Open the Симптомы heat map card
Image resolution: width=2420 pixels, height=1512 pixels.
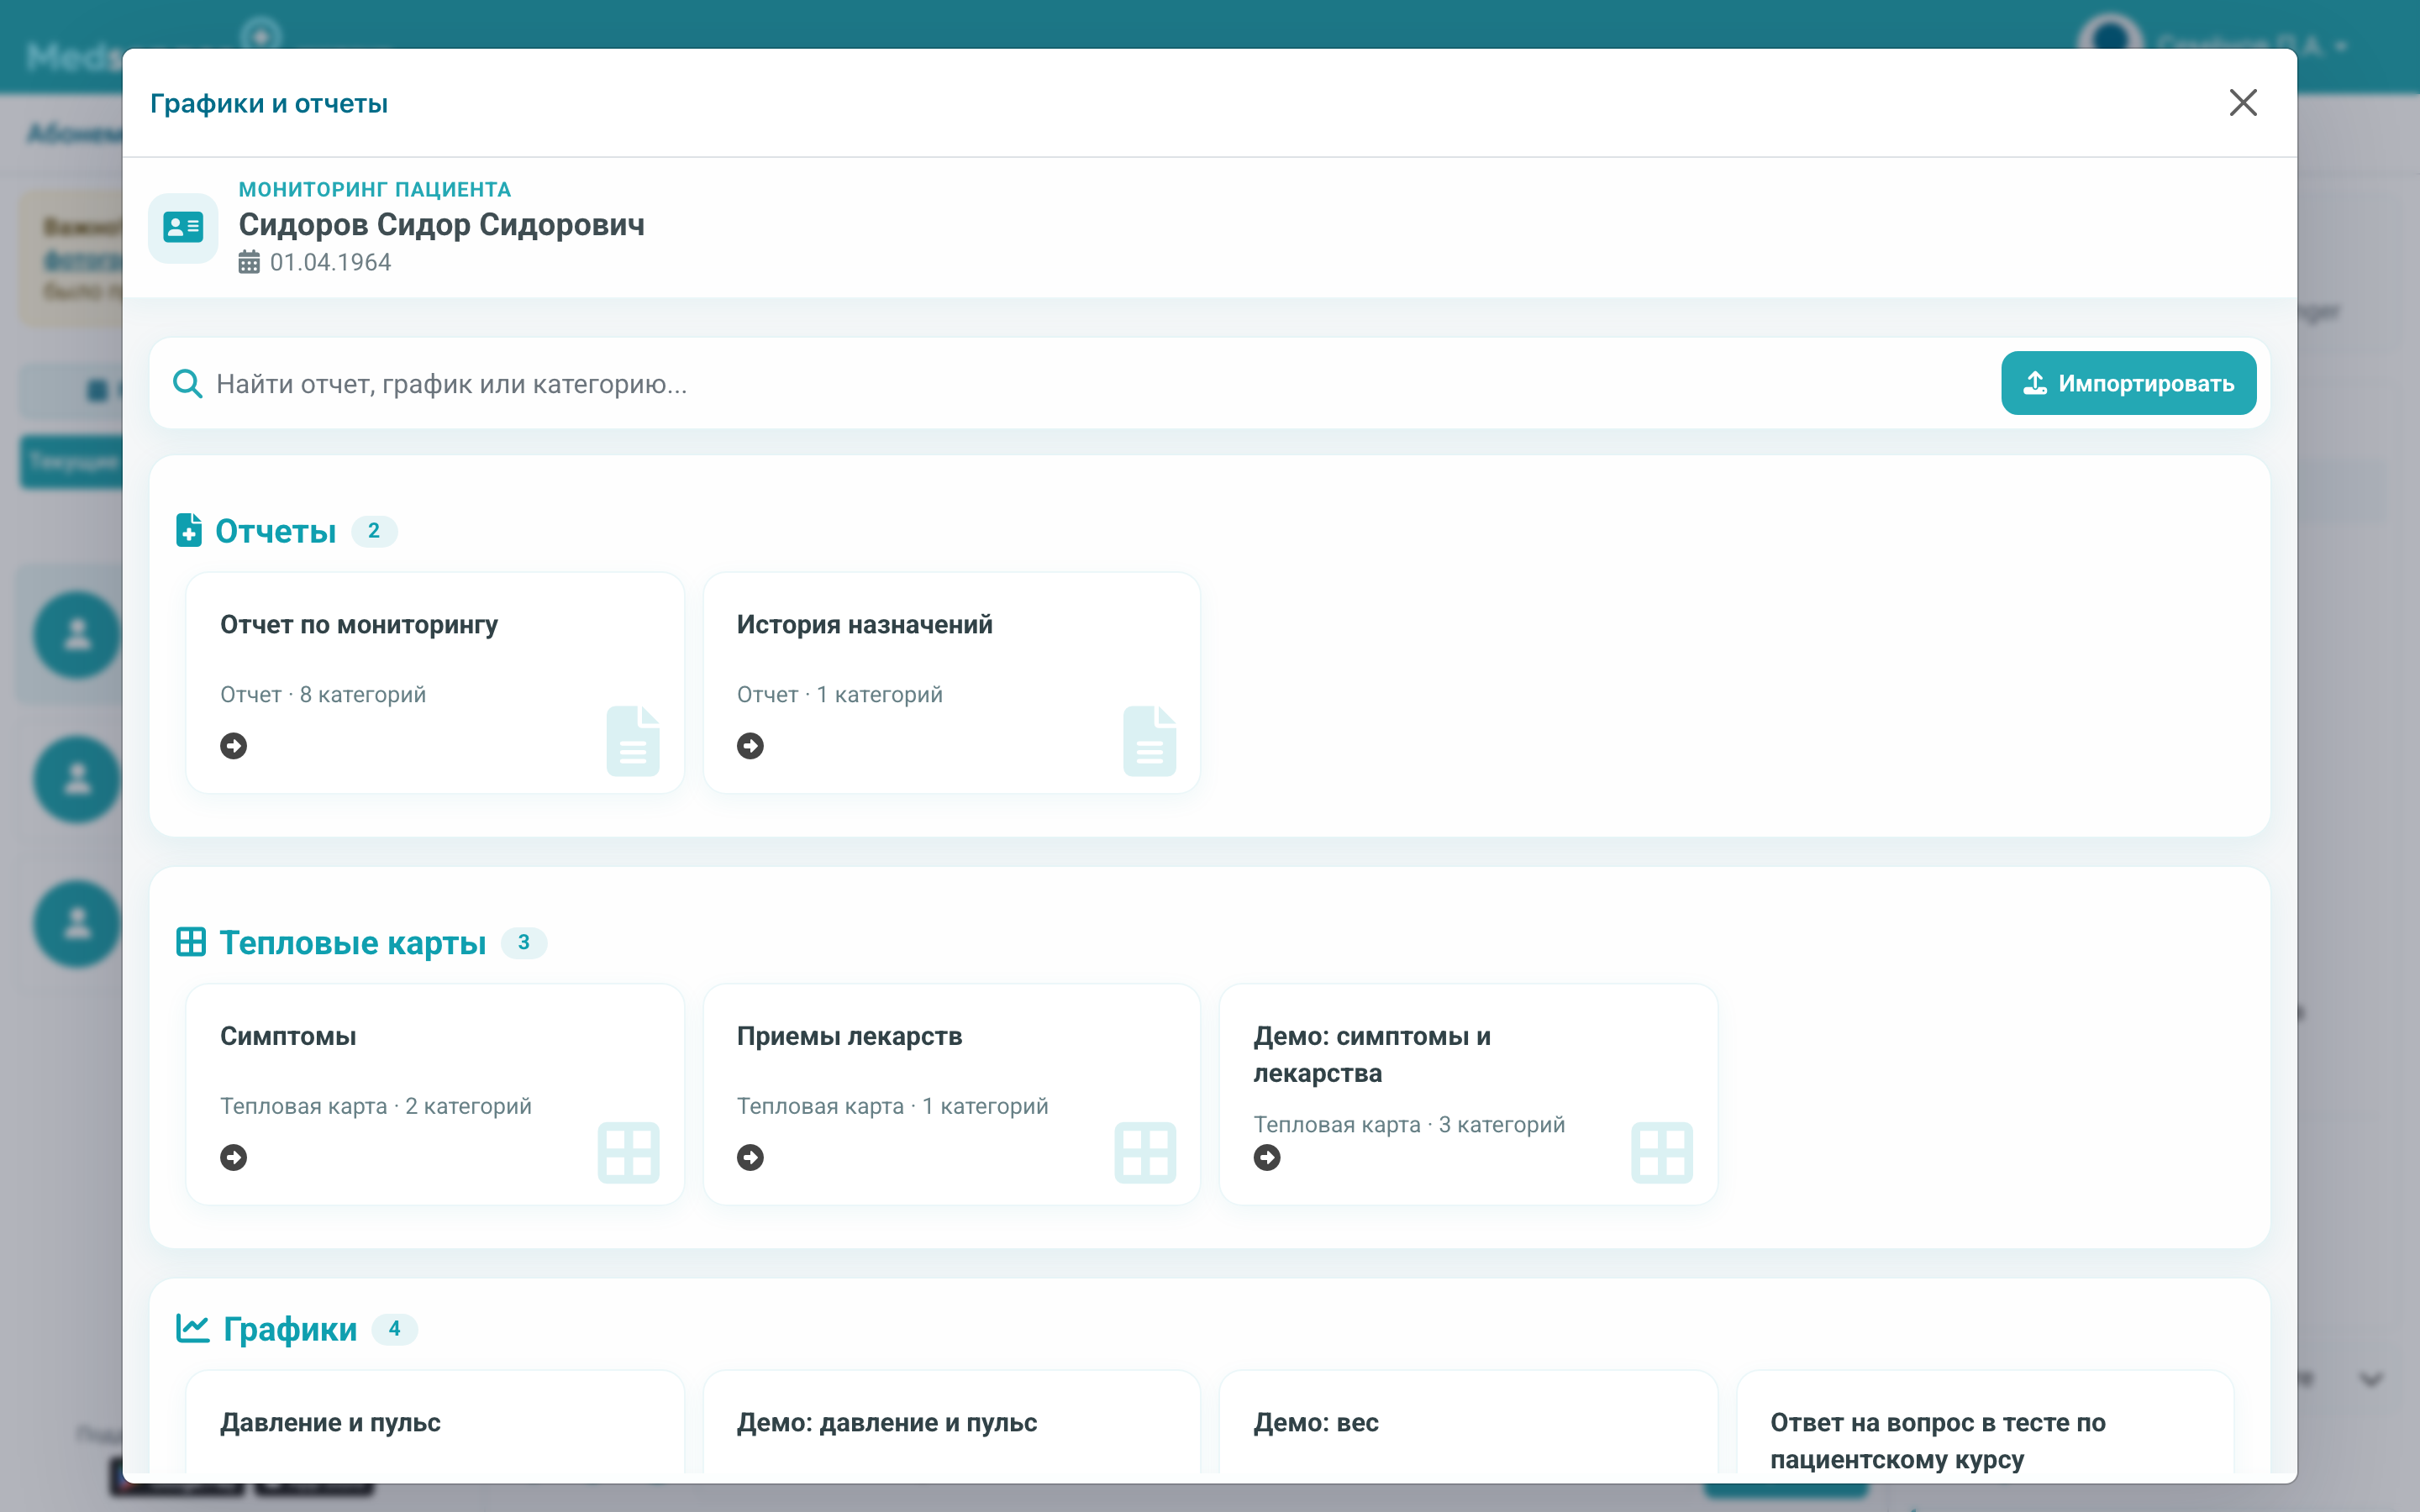coord(435,1094)
